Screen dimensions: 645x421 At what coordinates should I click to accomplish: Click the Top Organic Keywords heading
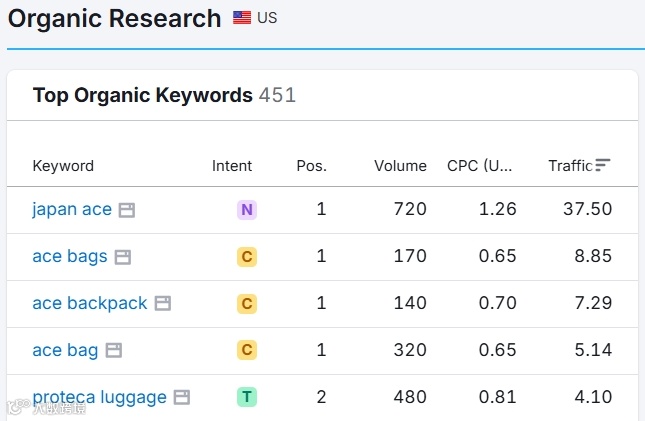pyautogui.click(x=142, y=96)
